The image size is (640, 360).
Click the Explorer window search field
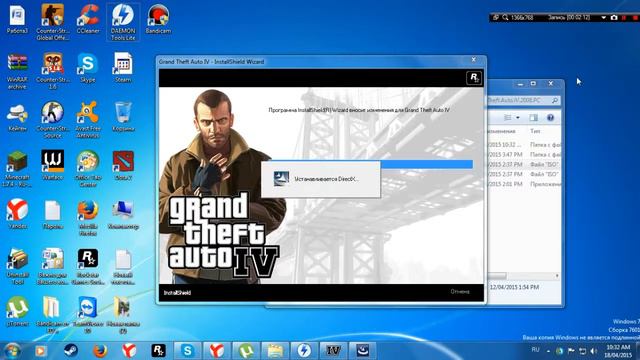coord(524,100)
